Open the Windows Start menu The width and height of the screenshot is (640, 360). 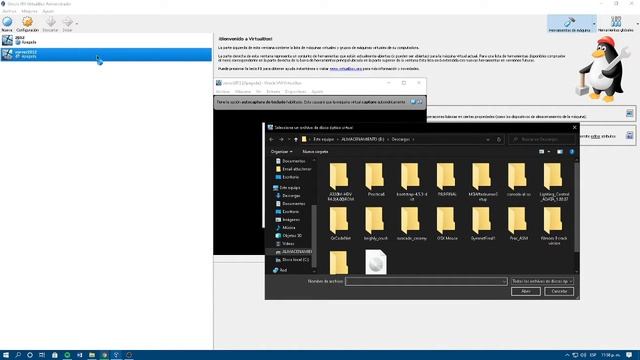pyautogui.click(x=6, y=355)
